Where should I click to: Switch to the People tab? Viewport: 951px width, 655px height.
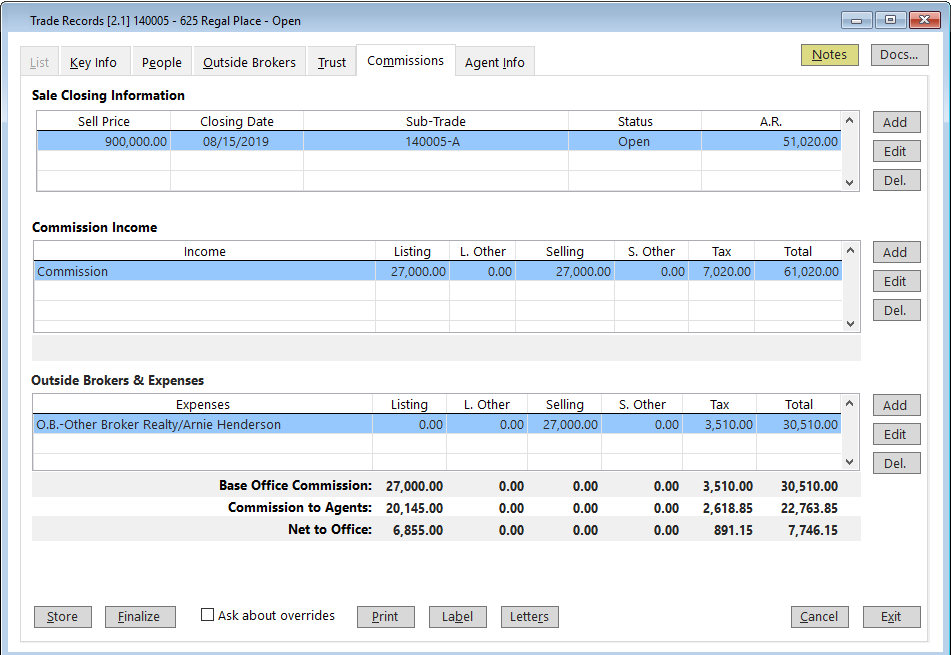coord(160,61)
